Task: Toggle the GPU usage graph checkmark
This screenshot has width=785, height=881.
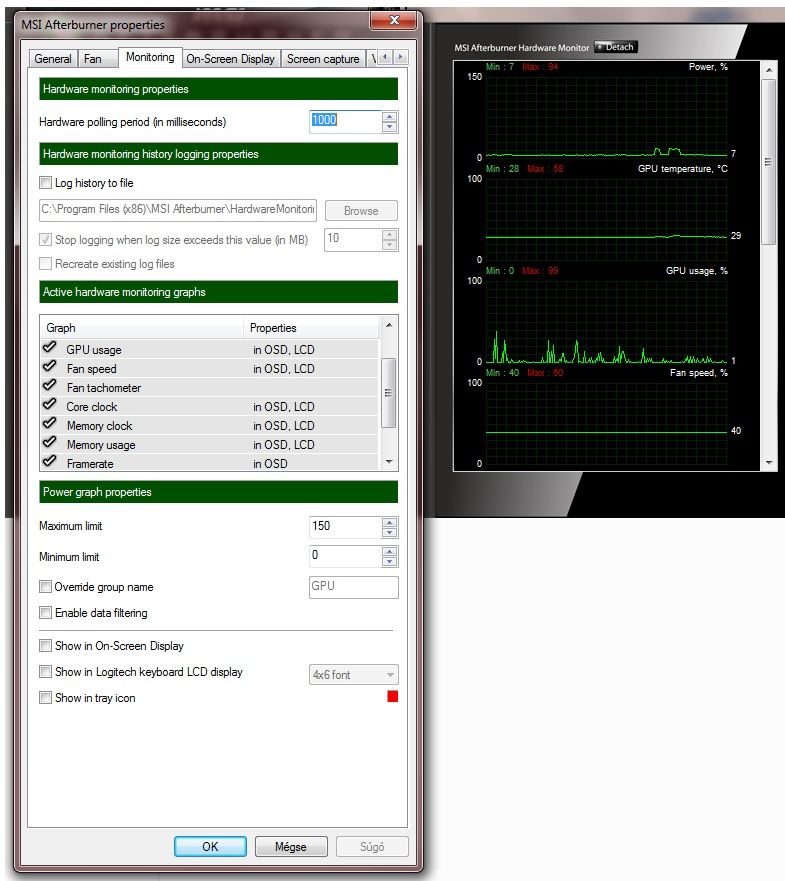Action: point(49,348)
